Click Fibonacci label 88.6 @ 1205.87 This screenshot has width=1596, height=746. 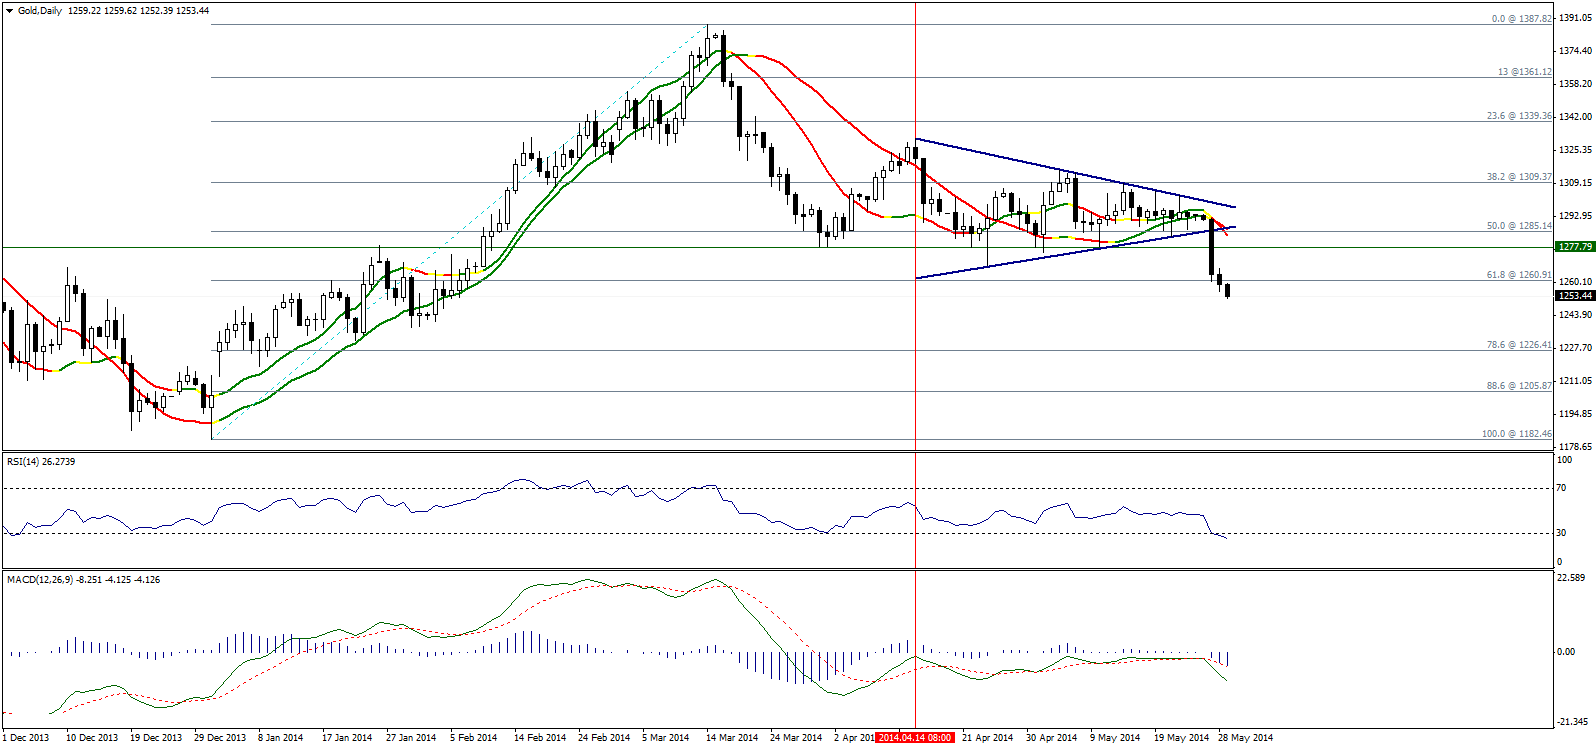[1519, 386]
